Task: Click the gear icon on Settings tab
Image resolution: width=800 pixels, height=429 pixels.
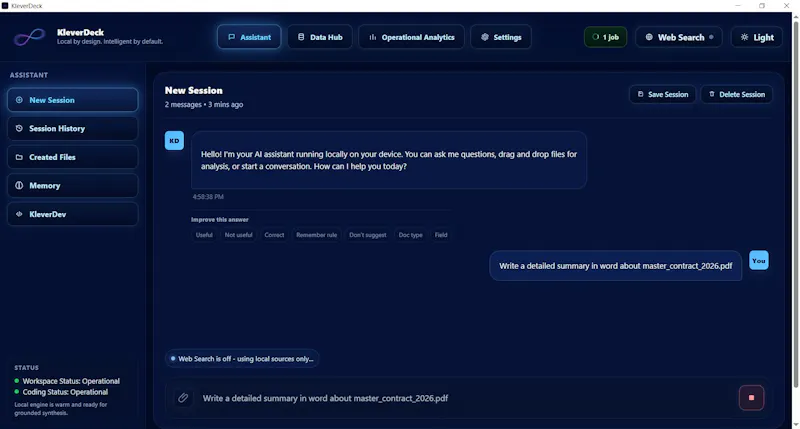Action: [485, 37]
